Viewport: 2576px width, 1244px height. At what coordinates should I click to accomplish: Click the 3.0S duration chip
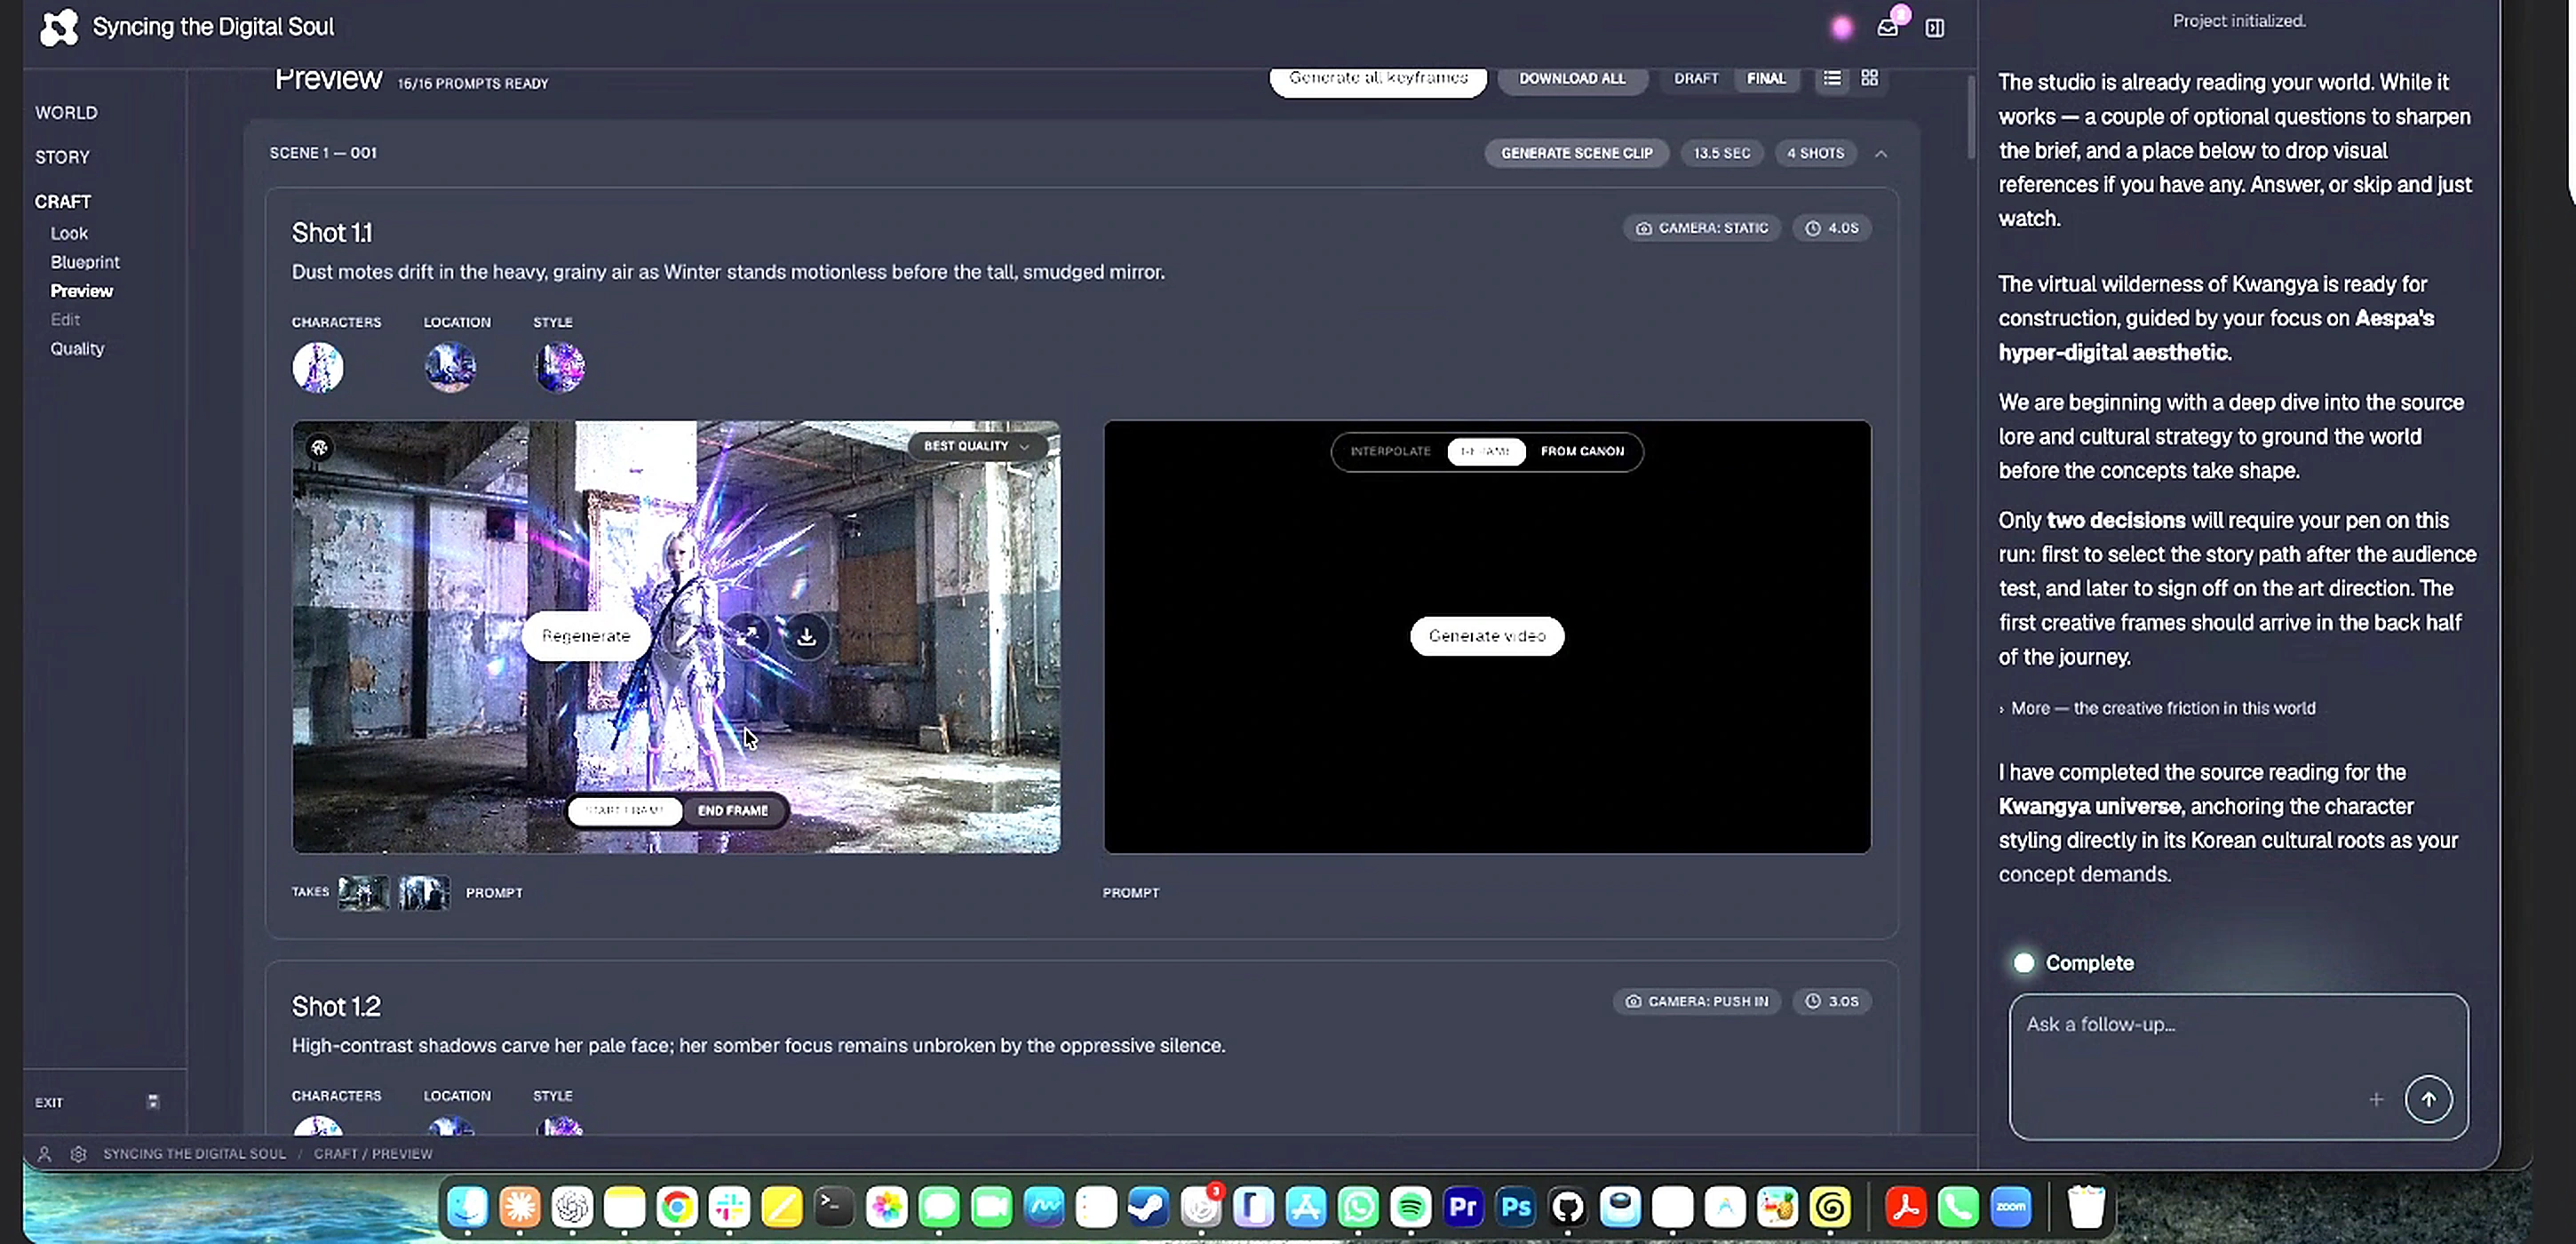(x=1831, y=1001)
